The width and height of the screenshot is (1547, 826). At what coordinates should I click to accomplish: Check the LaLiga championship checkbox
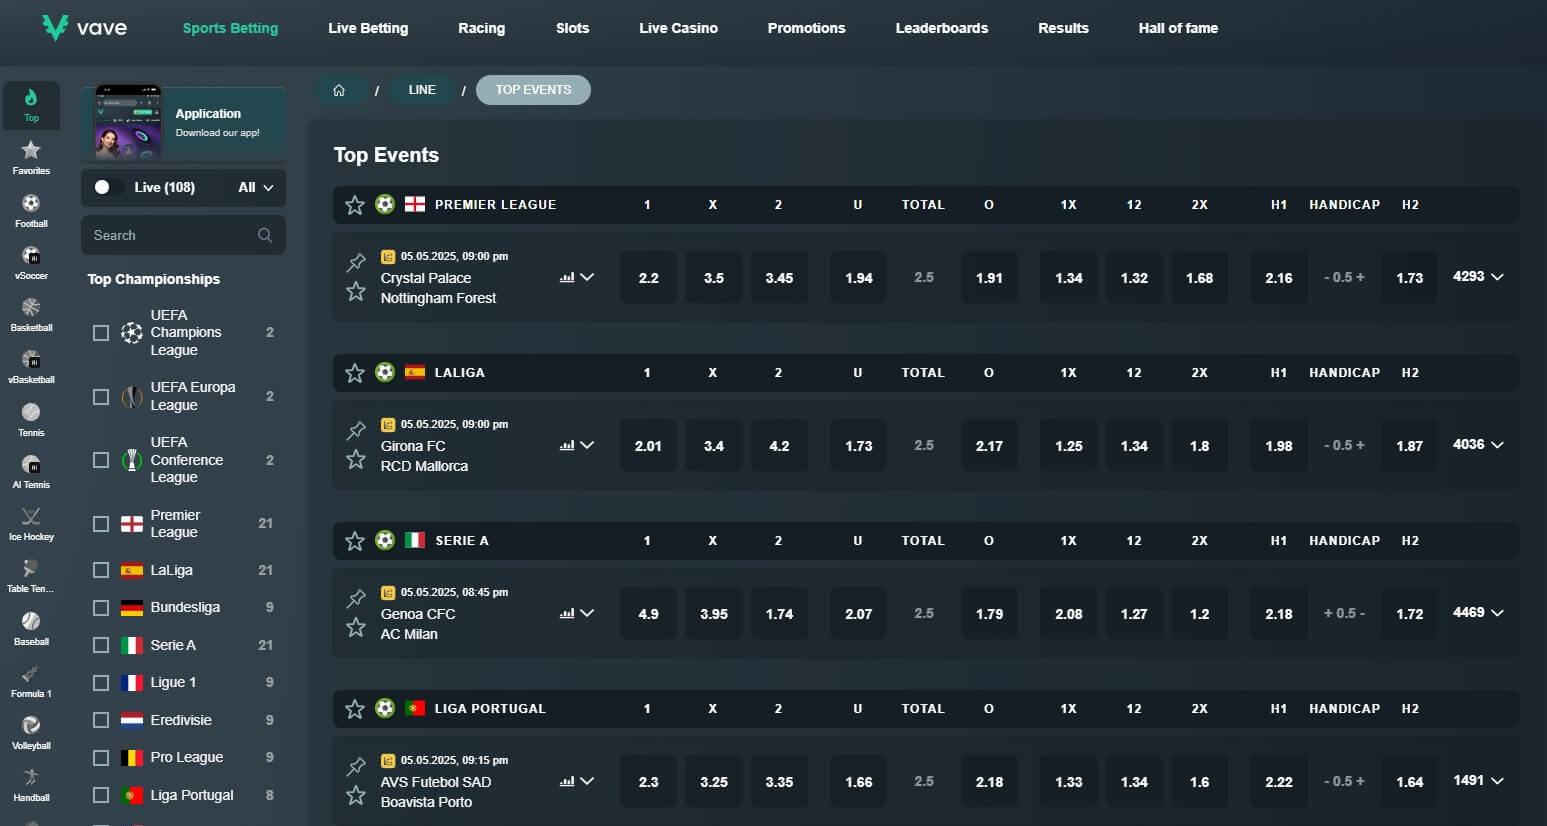[101, 570]
